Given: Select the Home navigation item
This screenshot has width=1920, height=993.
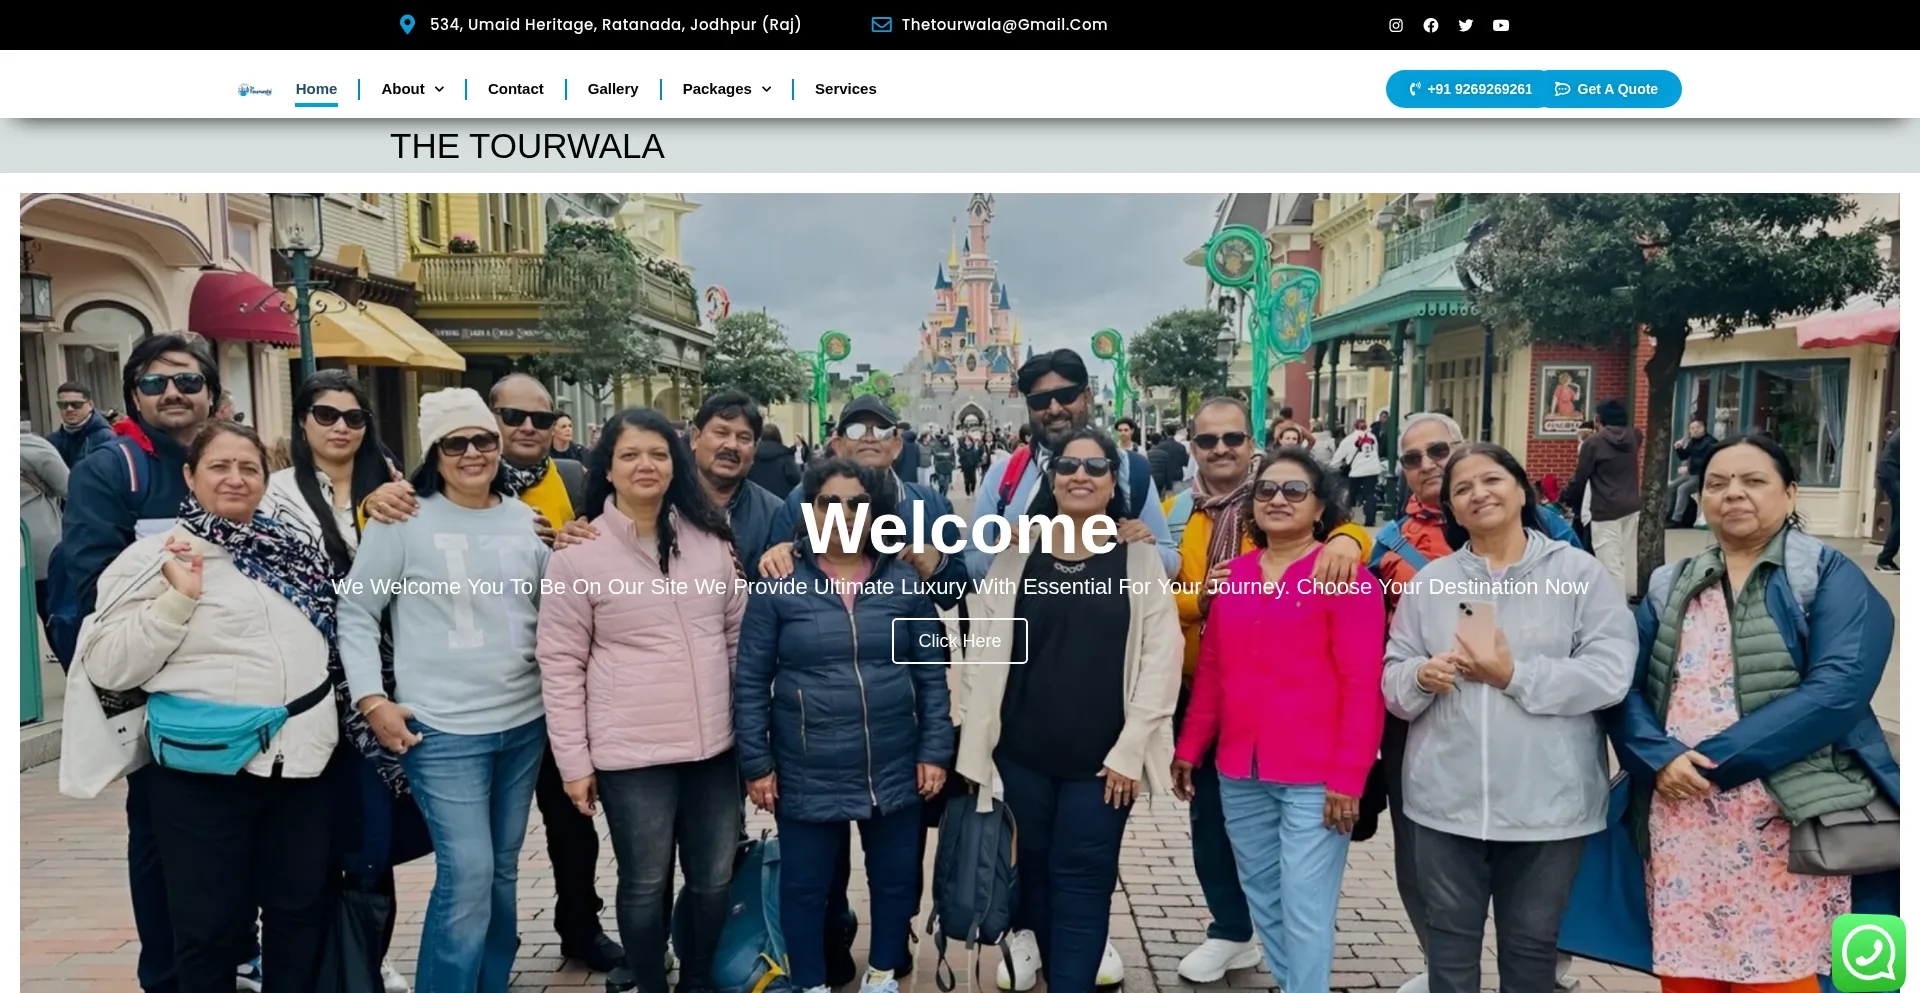Looking at the screenshot, I should coord(316,88).
